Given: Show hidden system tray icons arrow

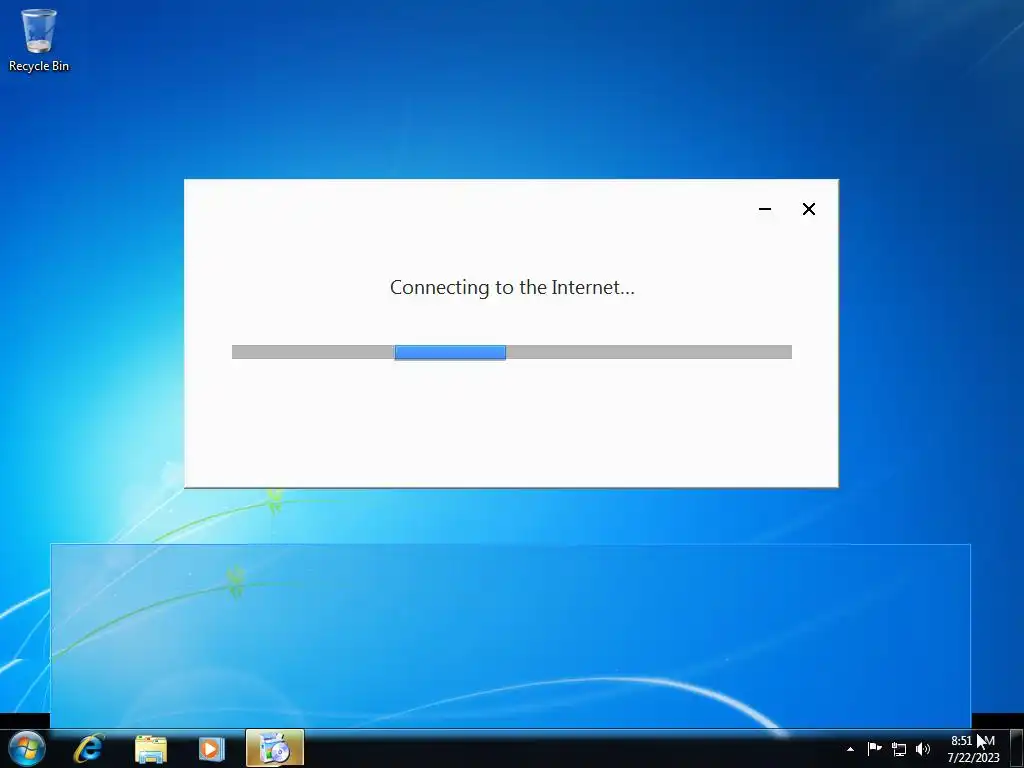Looking at the screenshot, I should coord(850,749).
